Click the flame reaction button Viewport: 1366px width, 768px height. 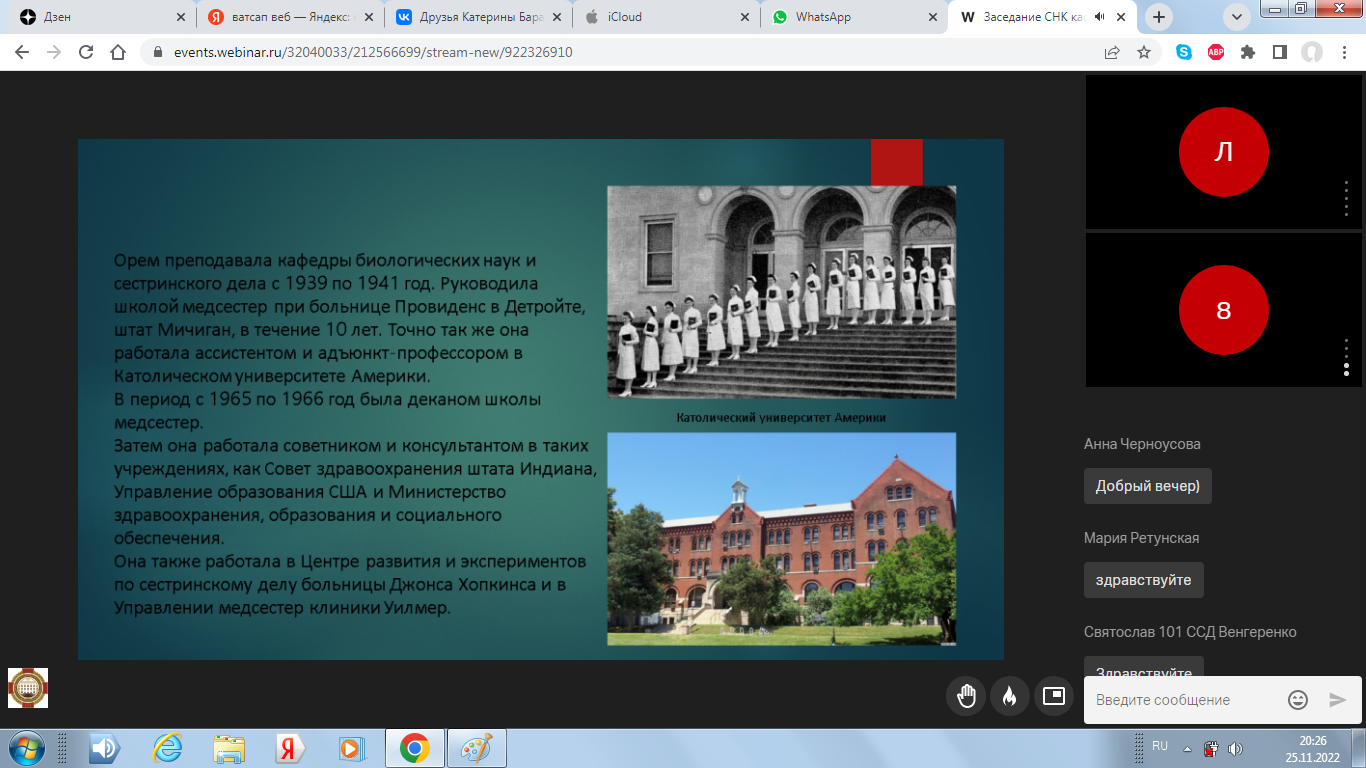[x=1010, y=697]
